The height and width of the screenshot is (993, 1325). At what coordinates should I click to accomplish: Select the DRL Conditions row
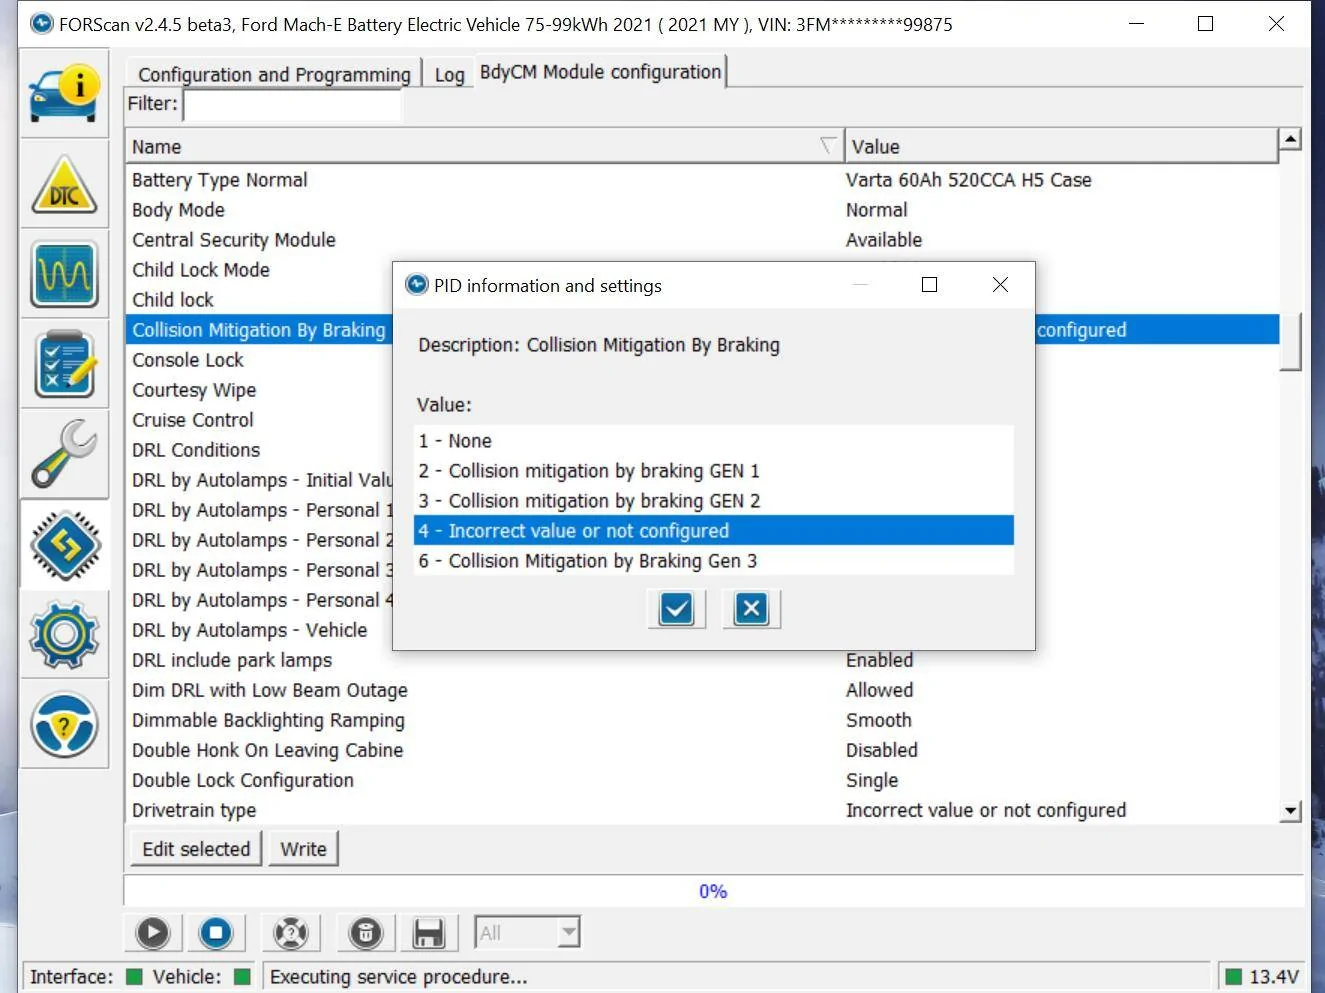coord(259,450)
